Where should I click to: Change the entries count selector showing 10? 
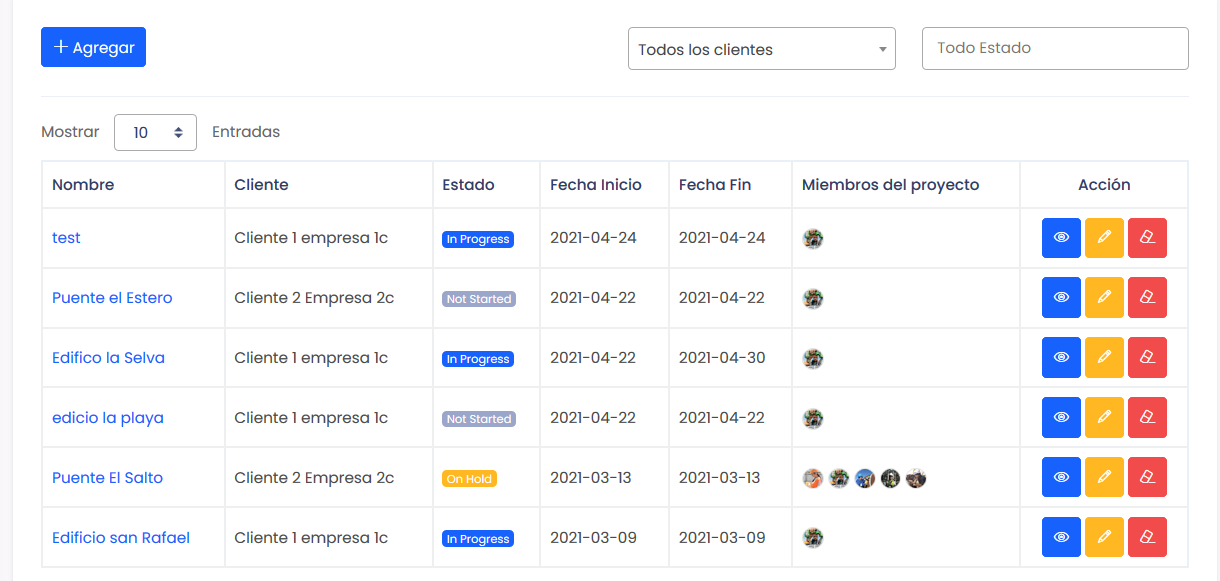pyautogui.click(x=155, y=132)
